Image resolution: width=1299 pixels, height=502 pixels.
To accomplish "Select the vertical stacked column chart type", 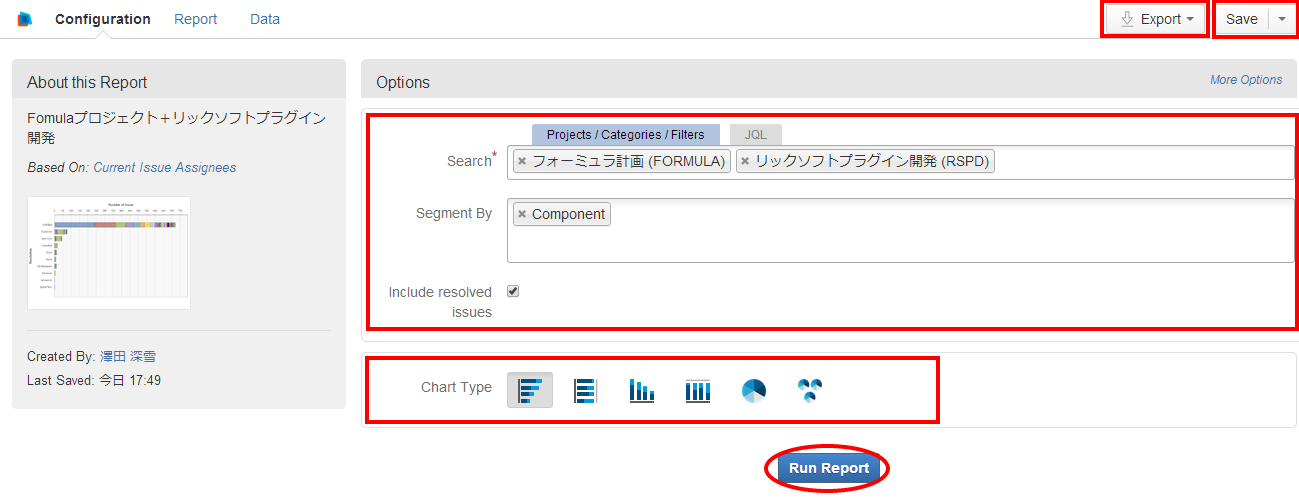I will (698, 390).
